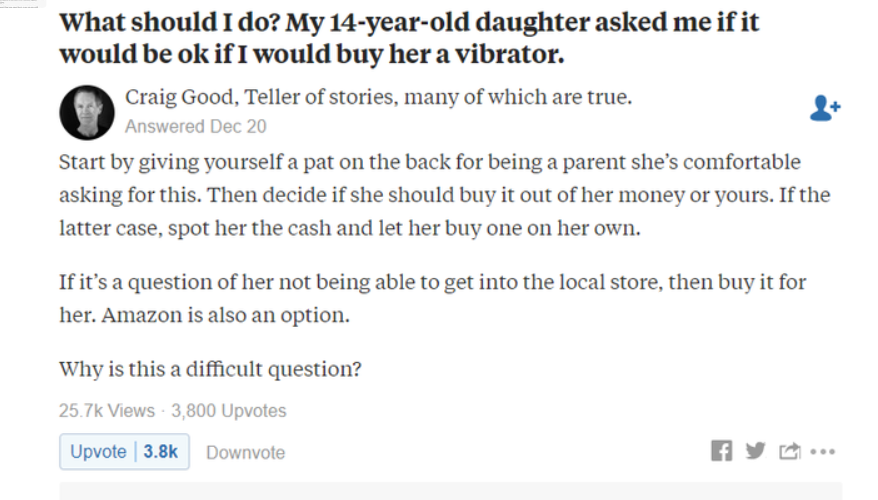Follow Craig Good using the add-person icon
The height and width of the screenshot is (500, 878).
click(825, 108)
